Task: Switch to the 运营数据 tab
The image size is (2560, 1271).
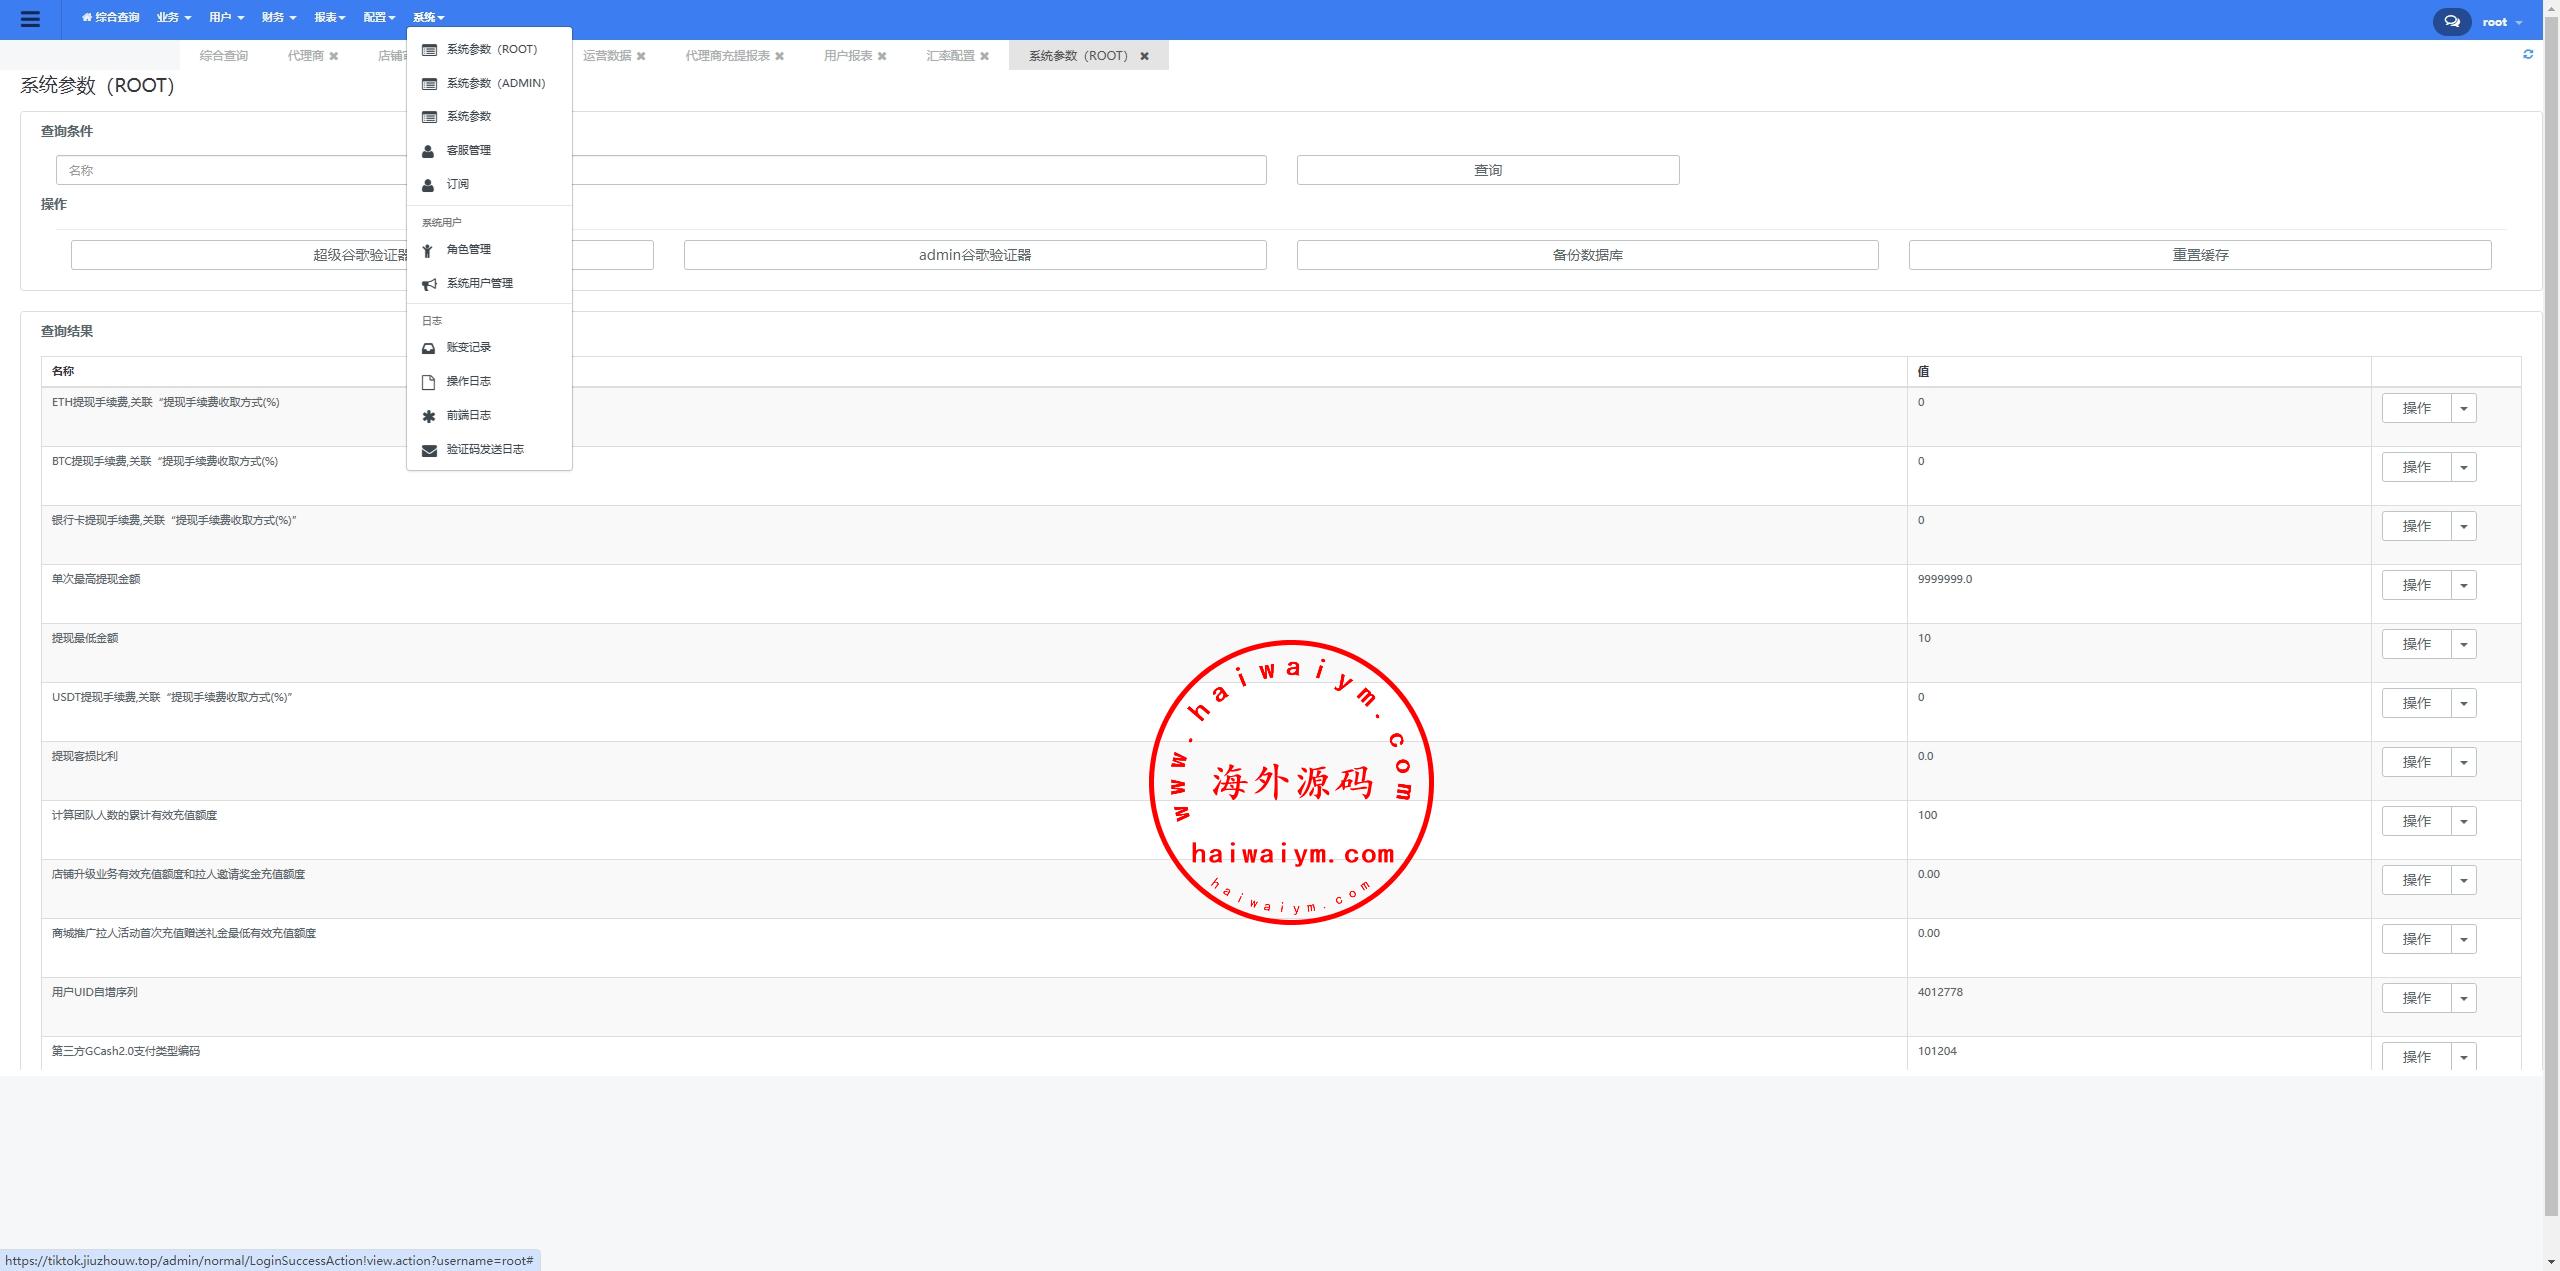Action: (607, 56)
